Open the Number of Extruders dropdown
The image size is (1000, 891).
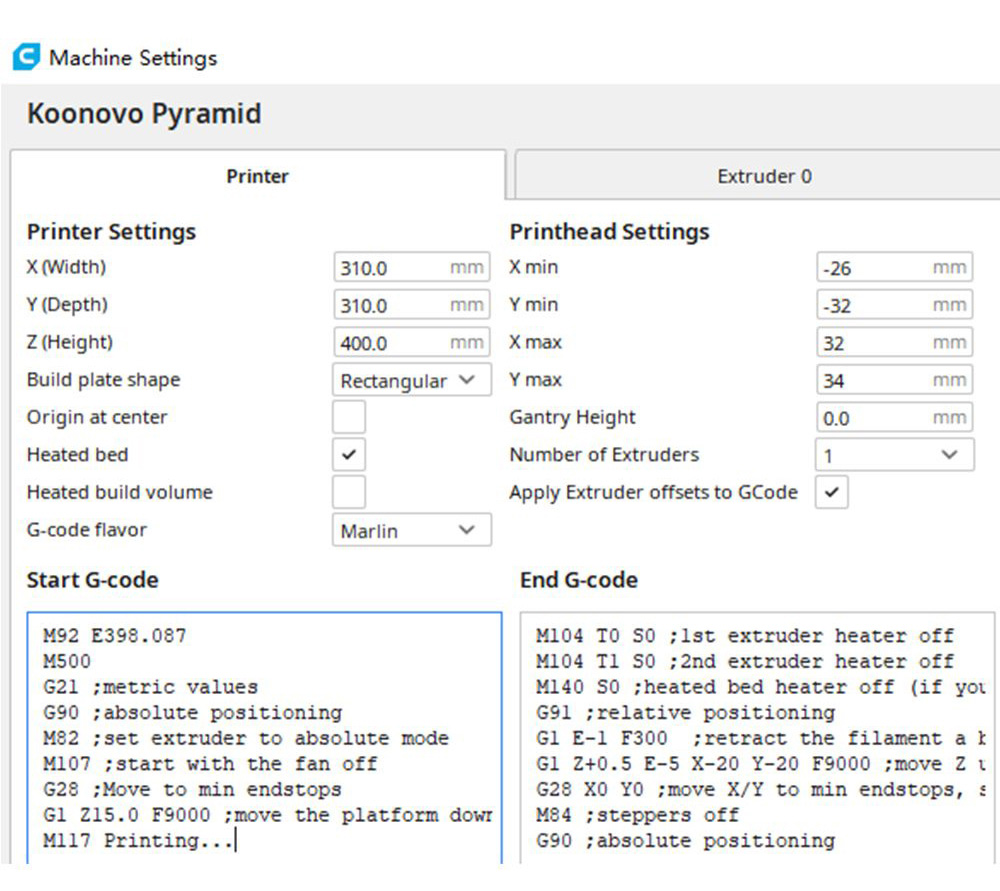[894, 455]
